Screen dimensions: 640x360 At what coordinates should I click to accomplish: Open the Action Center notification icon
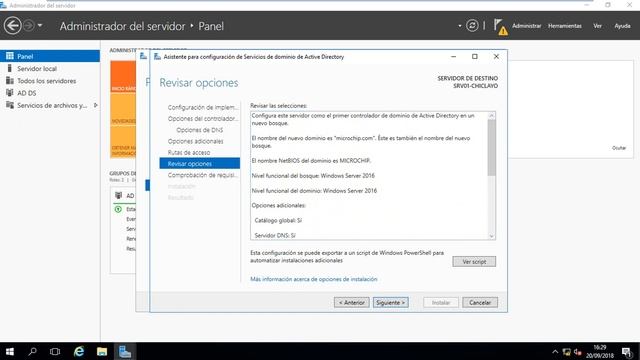[x=627, y=352]
